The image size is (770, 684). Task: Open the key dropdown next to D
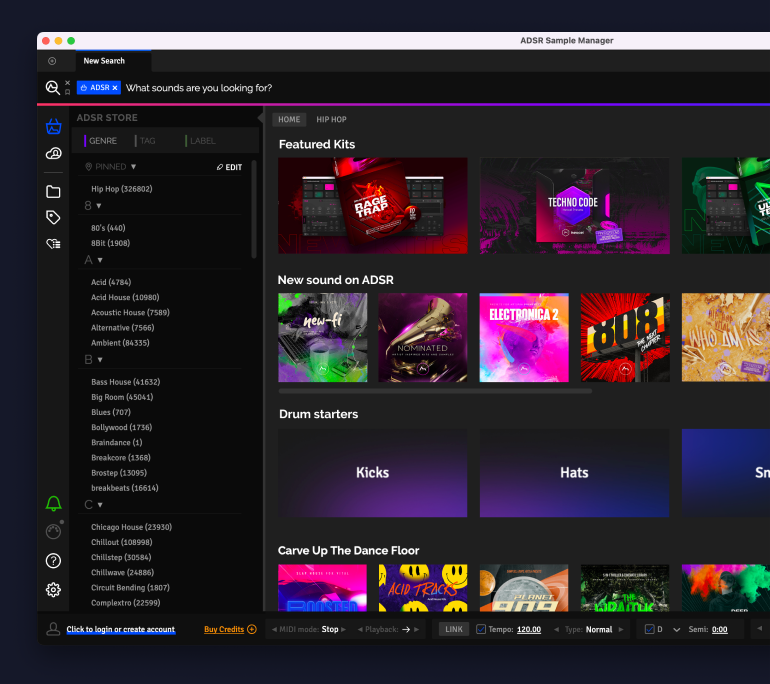coord(676,629)
